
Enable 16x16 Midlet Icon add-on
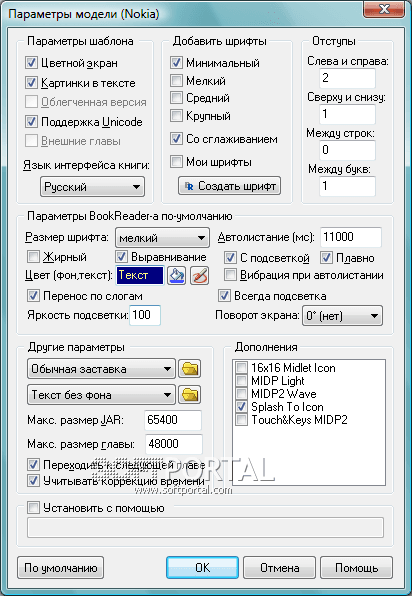pos(241,368)
